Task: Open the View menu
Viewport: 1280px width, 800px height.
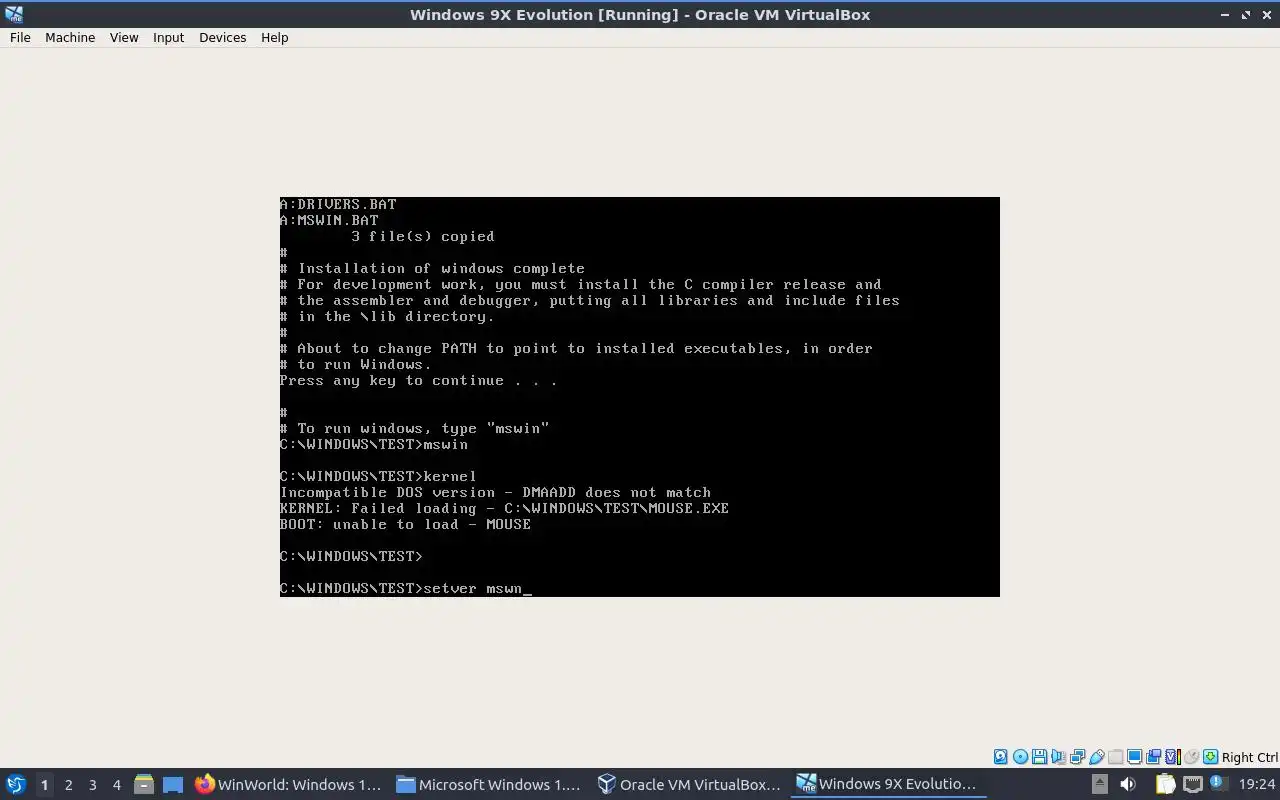Action: click(124, 37)
